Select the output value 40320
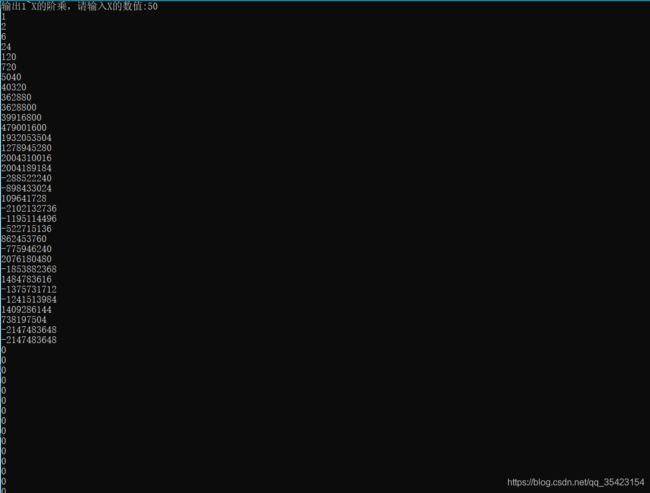650x493 pixels. point(14,87)
